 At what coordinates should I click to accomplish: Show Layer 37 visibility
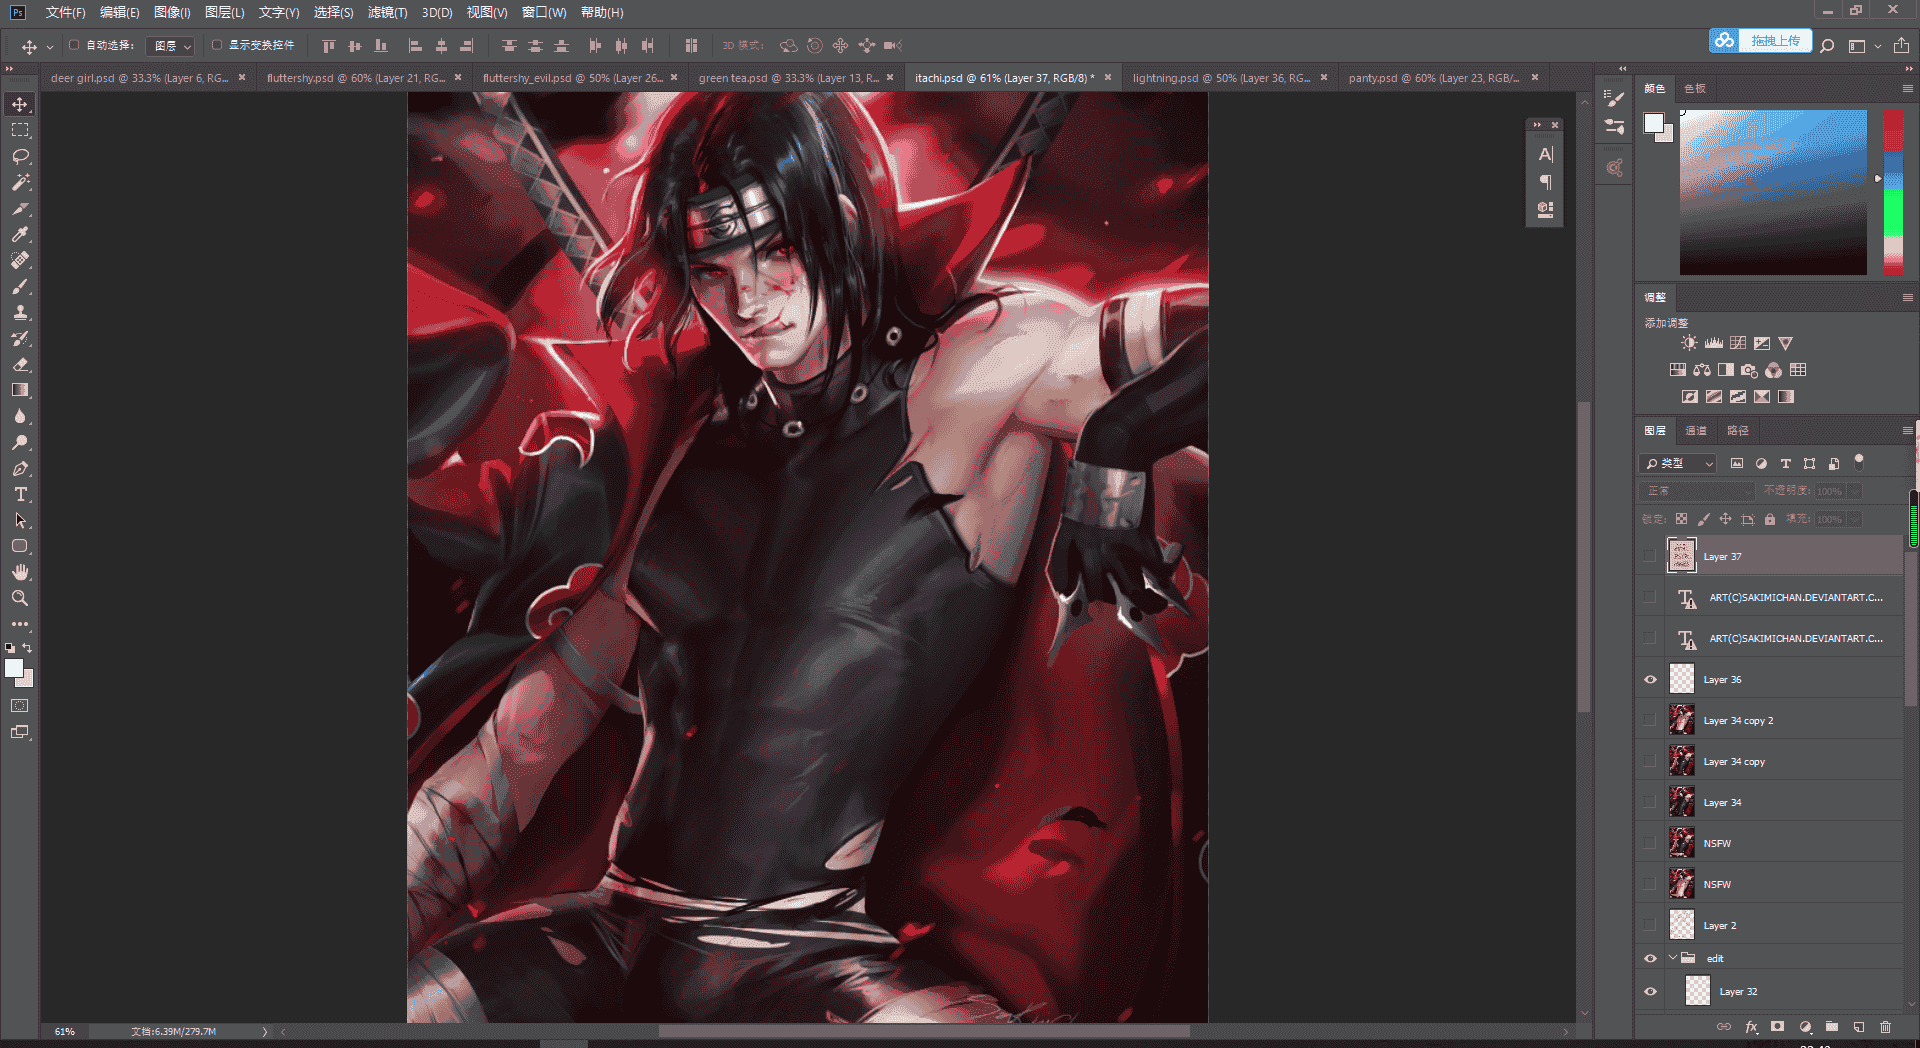click(1650, 556)
